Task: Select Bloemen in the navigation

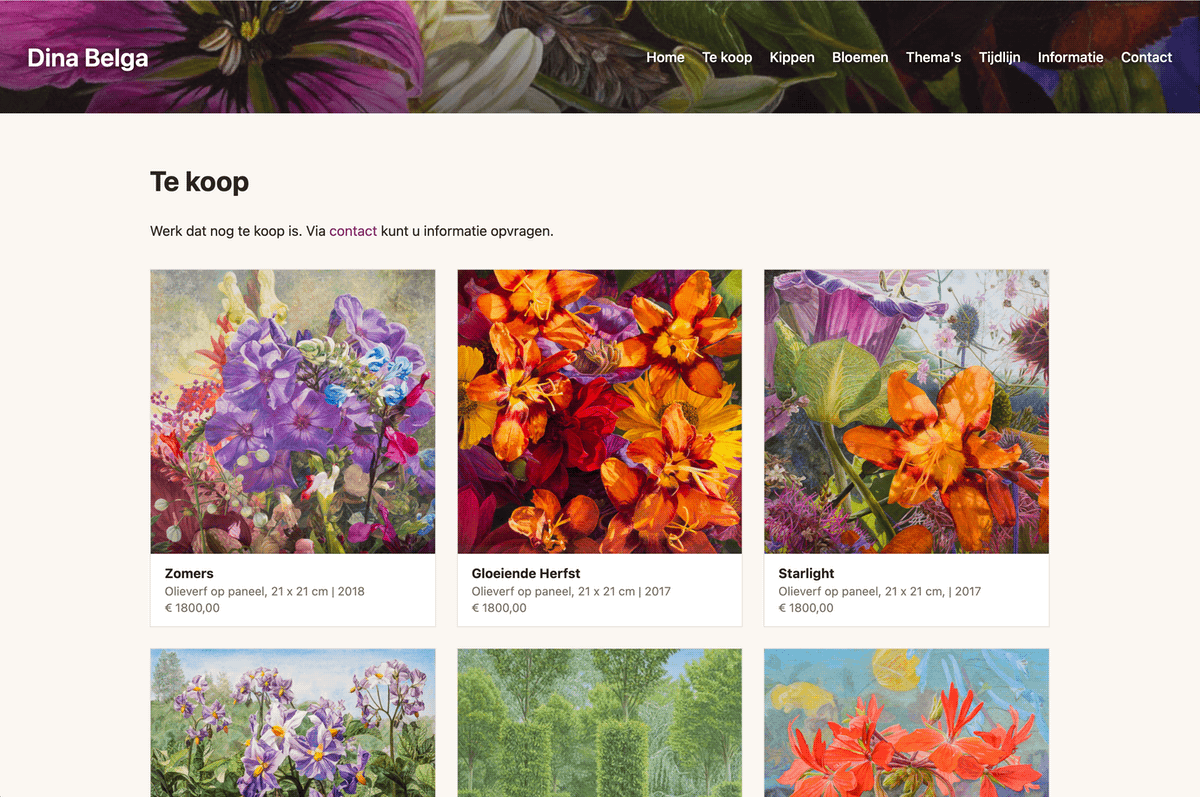Action: click(860, 57)
